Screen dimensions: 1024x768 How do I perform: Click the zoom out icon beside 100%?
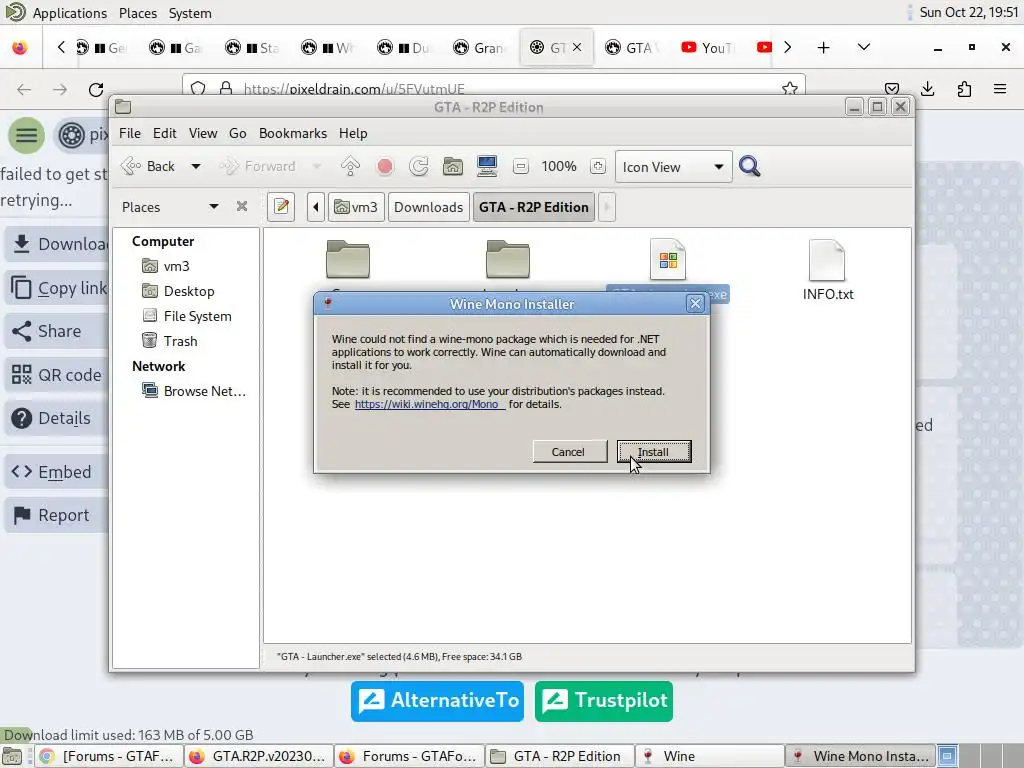coord(520,167)
